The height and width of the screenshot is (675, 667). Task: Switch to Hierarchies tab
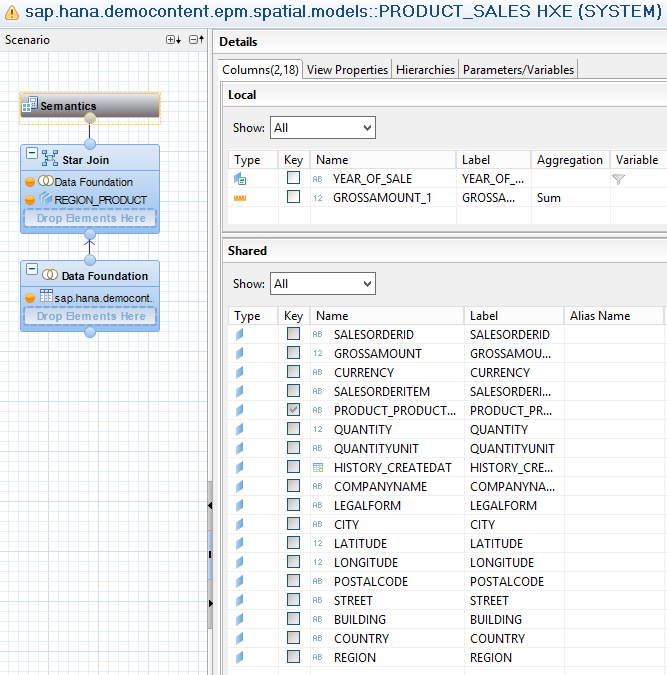[x=425, y=70]
